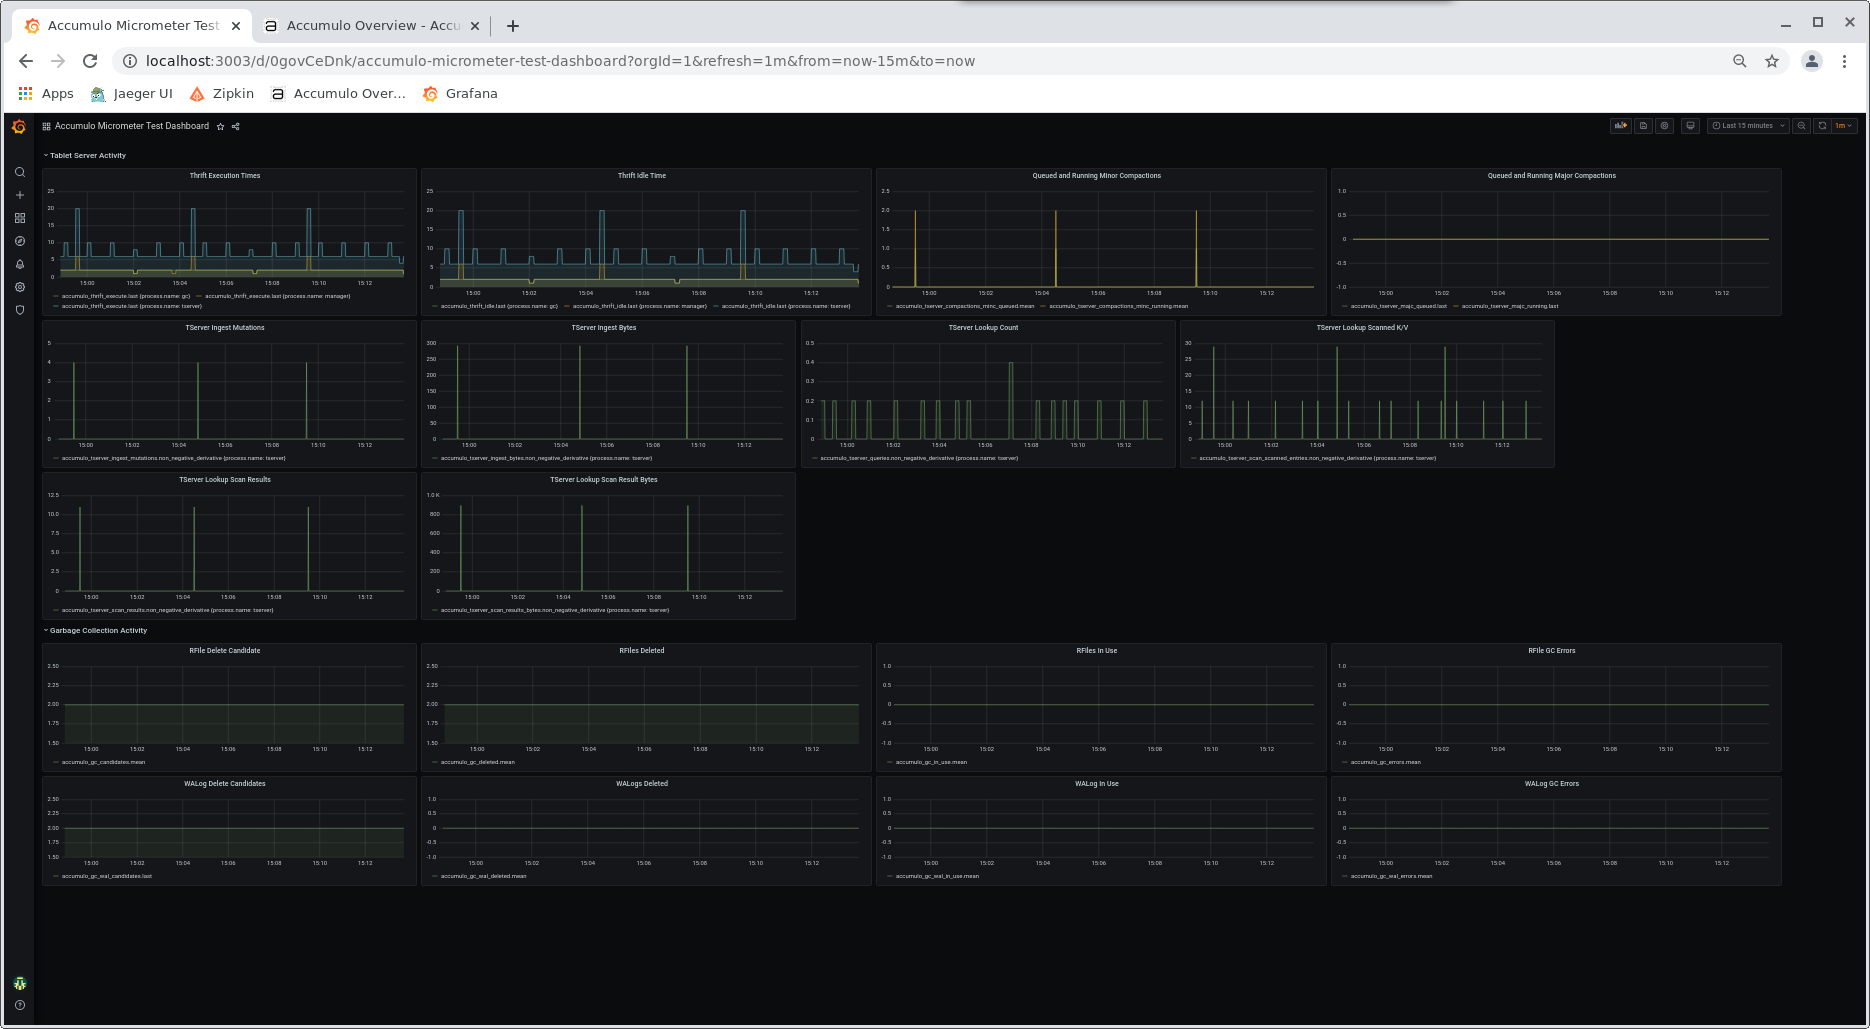
Task: Click WALog GC Errors panel title
Action: tap(1552, 784)
